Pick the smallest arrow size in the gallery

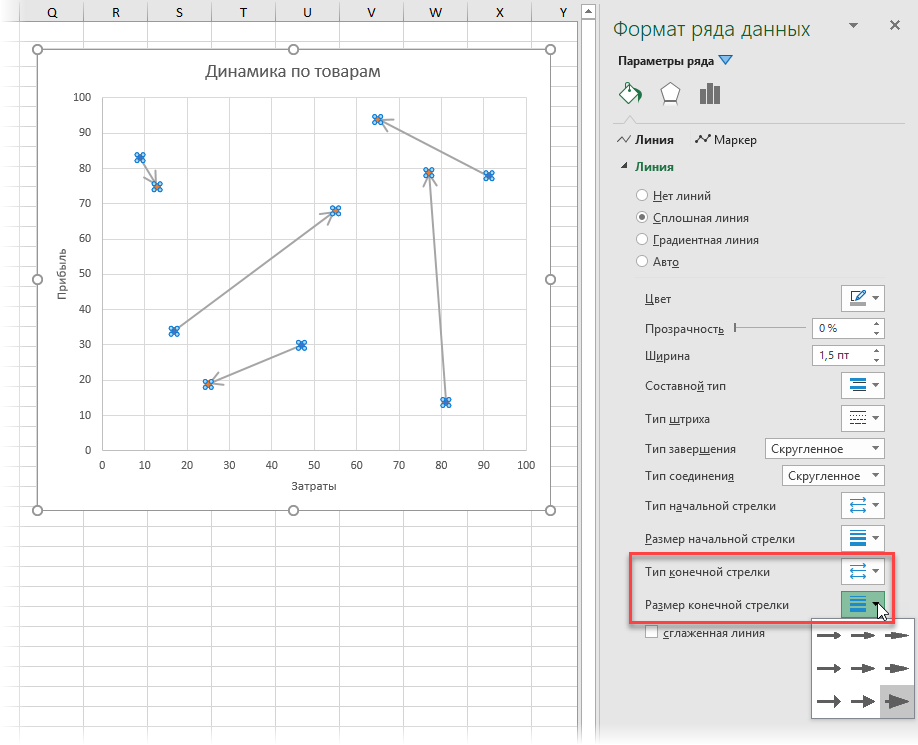(x=828, y=635)
